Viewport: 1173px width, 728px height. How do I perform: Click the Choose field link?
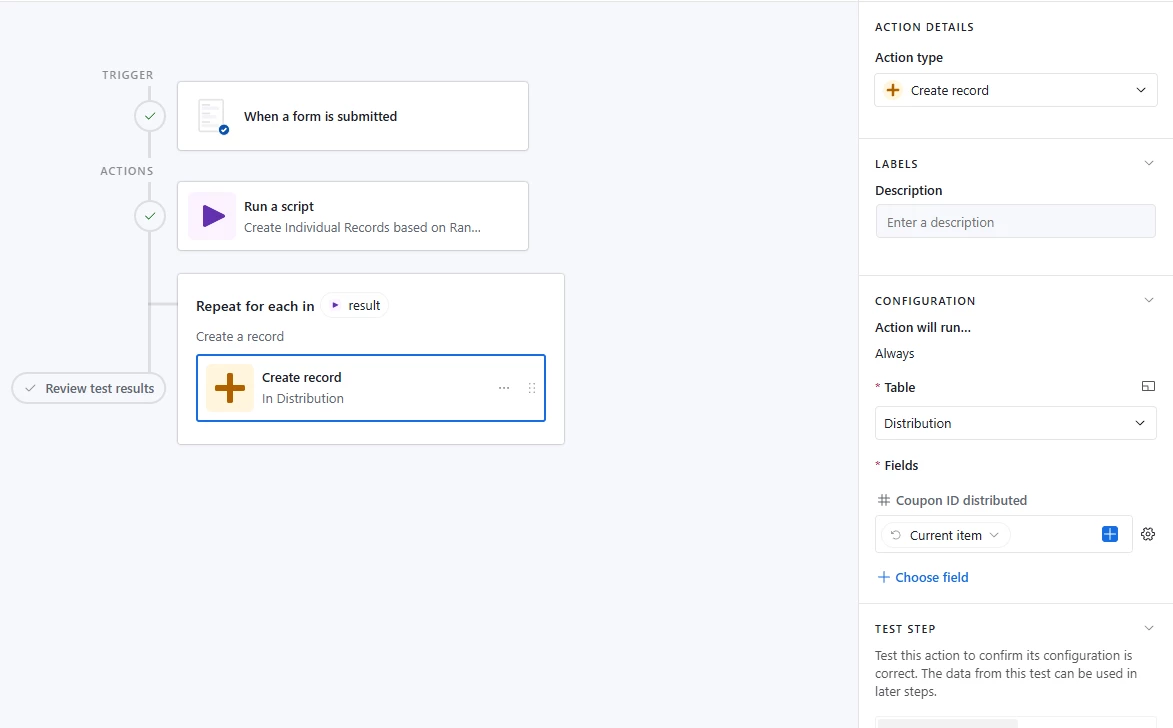pos(923,577)
